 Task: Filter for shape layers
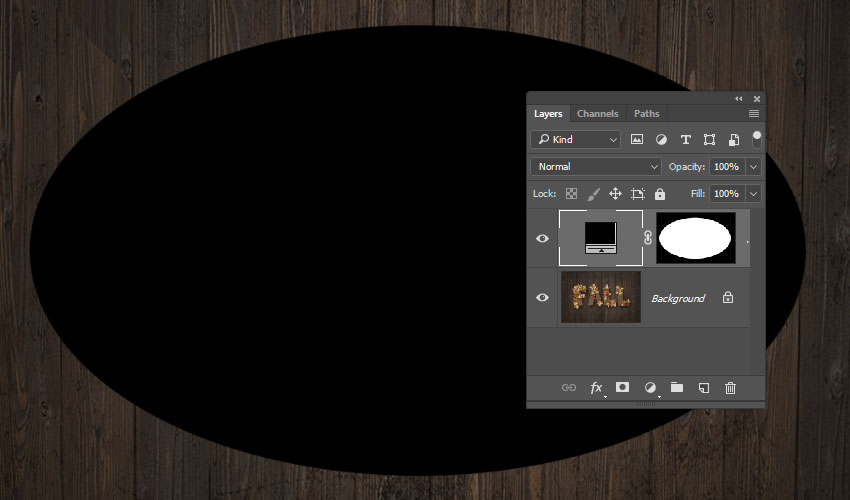(x=709, y=139)
